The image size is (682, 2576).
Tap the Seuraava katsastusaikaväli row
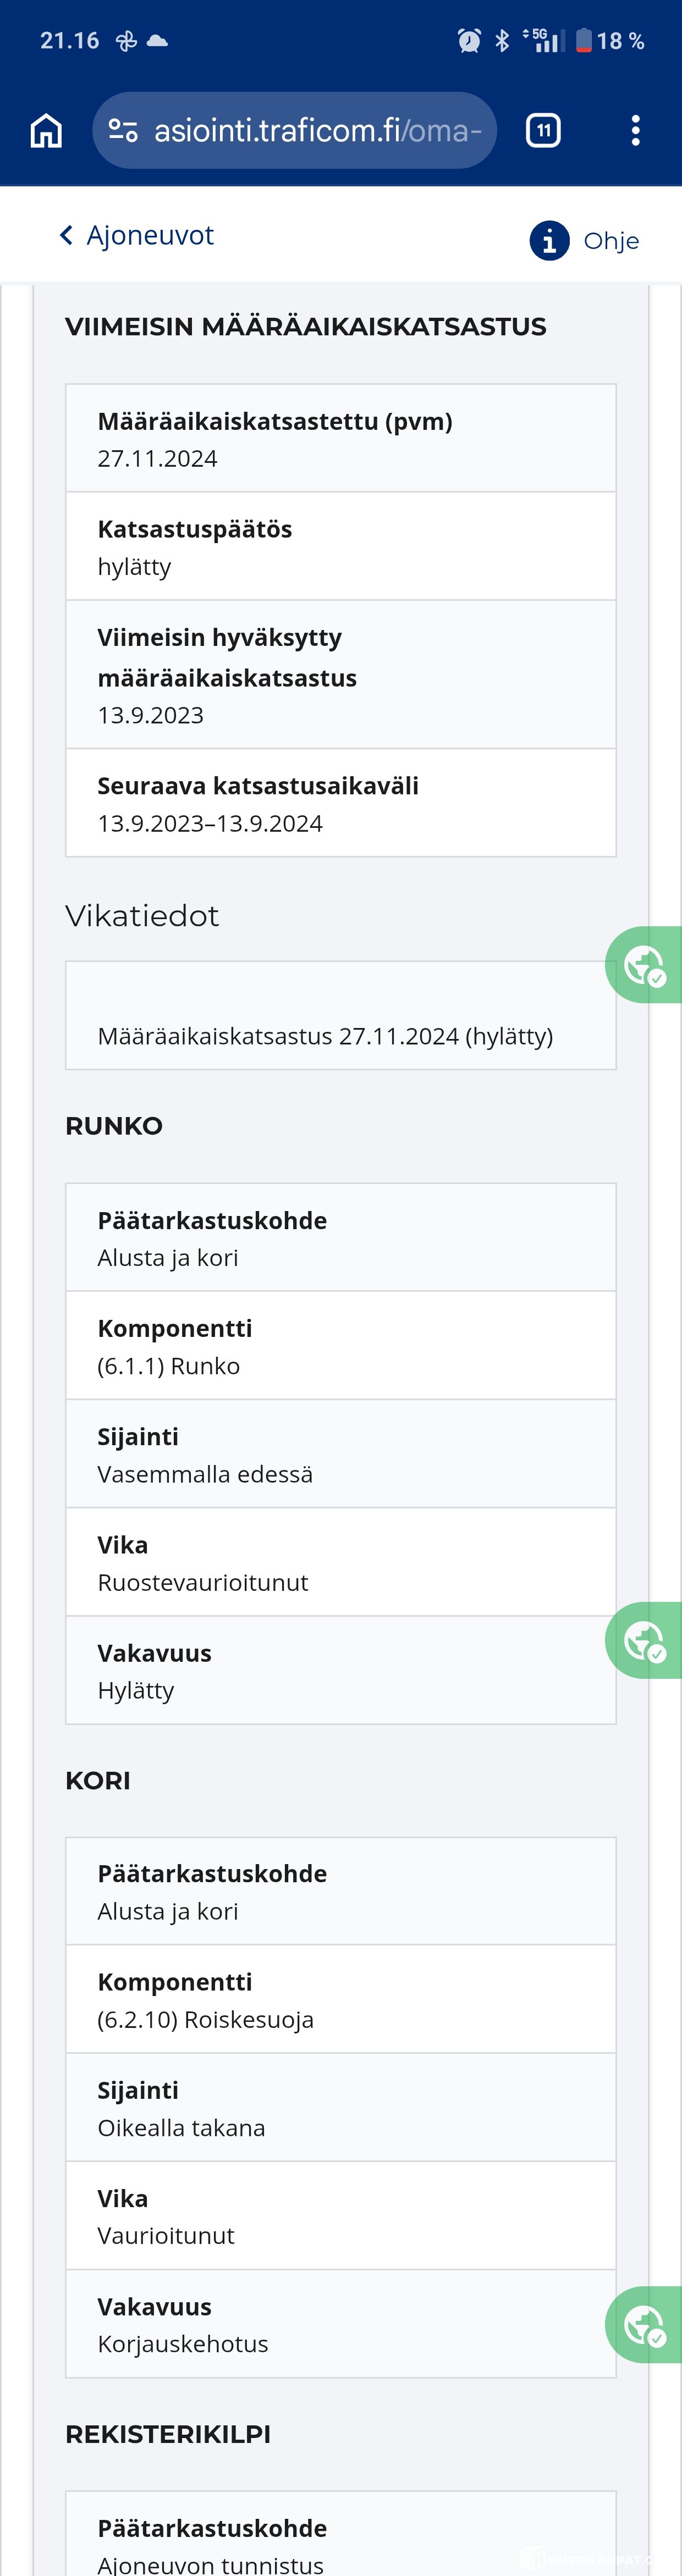tap(340, 803)
